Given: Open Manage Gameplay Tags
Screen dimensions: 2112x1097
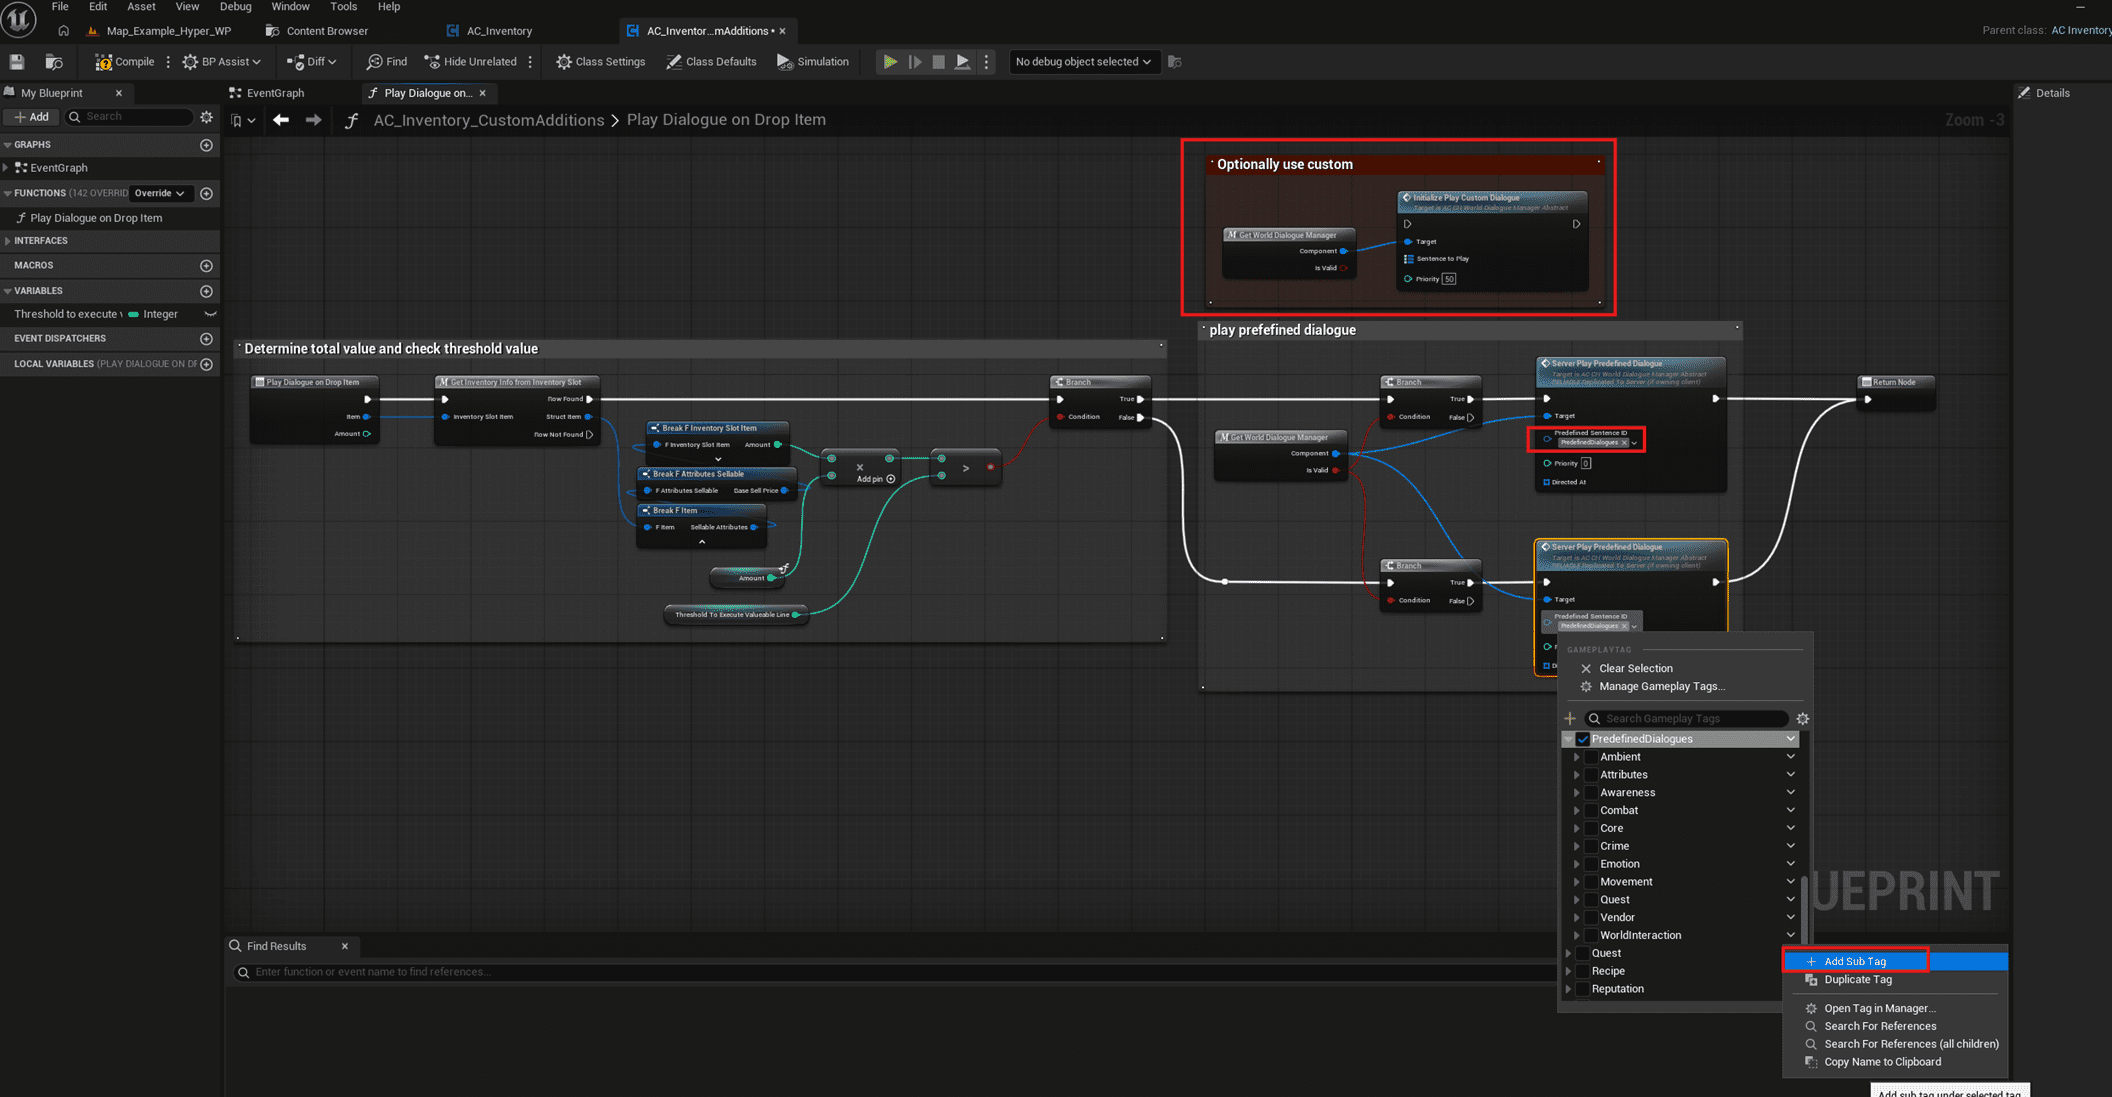Looking at the screenshot, I should coord(1661,687).
